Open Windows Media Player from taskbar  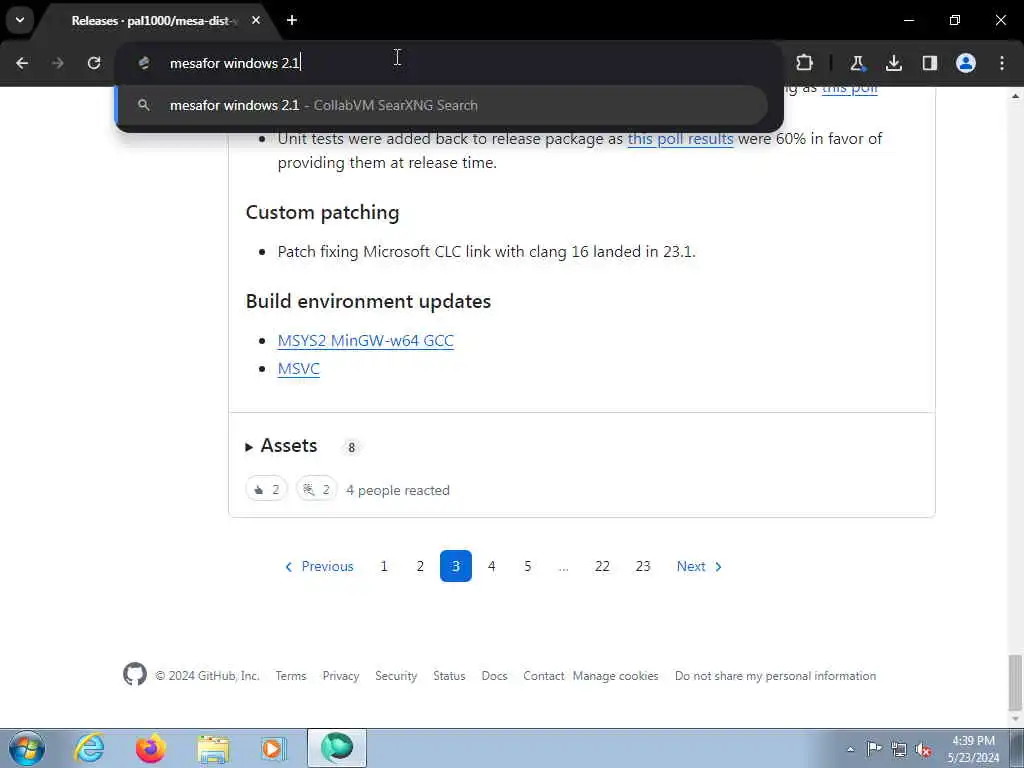coord(274,748)
